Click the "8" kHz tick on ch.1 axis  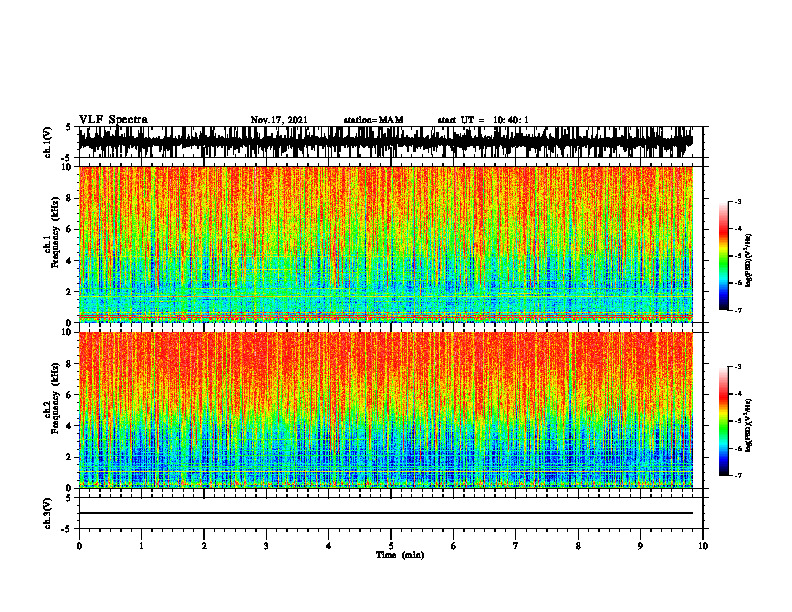click(x=69, y=198)
